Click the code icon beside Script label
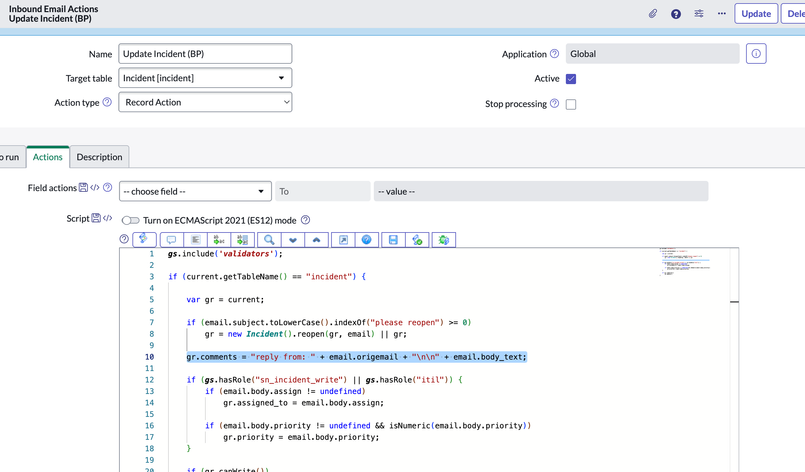 107,218
